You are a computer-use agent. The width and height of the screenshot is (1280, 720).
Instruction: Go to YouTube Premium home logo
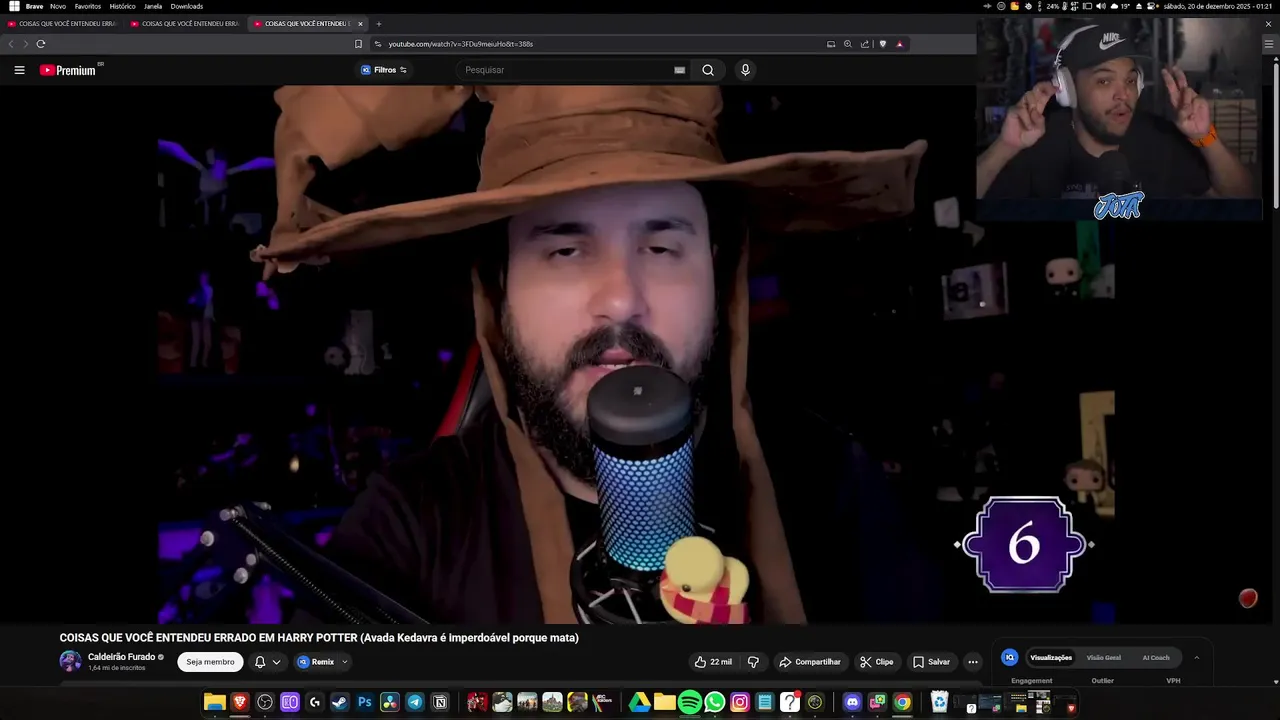(68, 70)
